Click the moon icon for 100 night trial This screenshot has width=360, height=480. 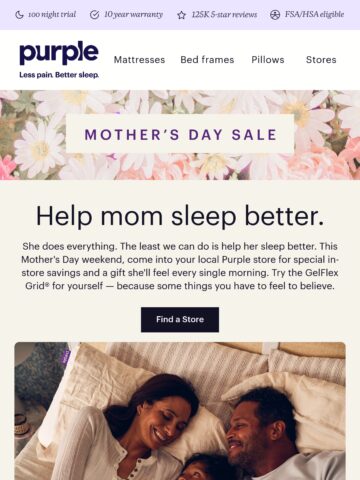[x=20, y=15]
